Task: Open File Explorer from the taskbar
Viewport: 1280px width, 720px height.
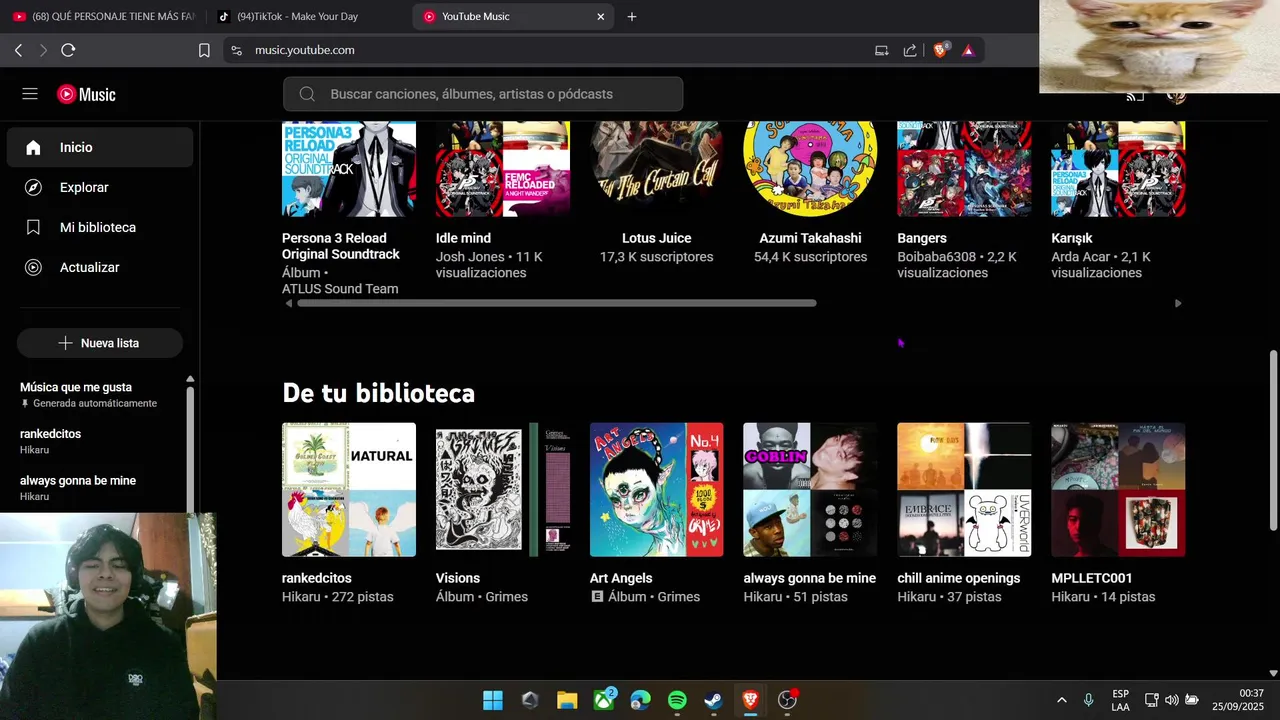Action: [567, 700]
